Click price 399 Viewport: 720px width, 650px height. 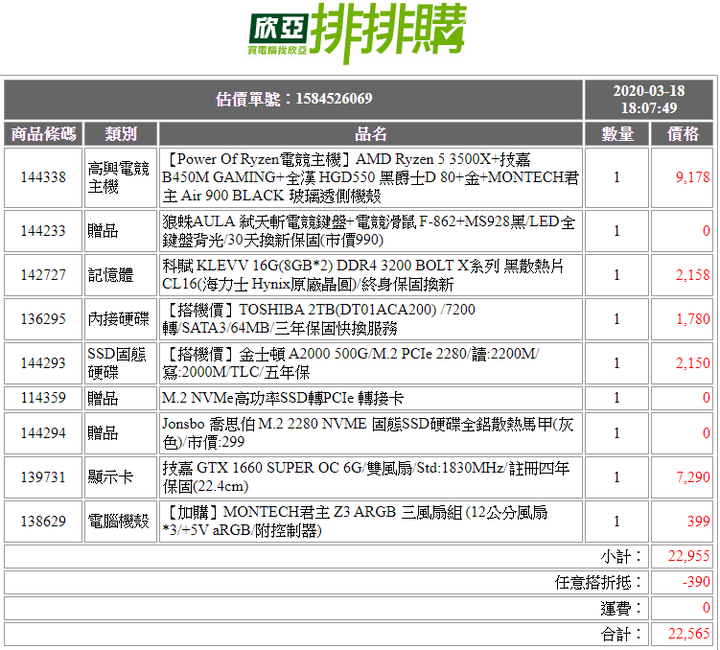(698, 521)
